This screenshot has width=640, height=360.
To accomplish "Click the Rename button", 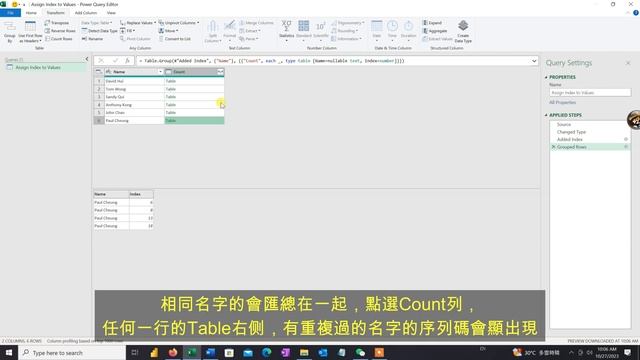I will 92,39.
